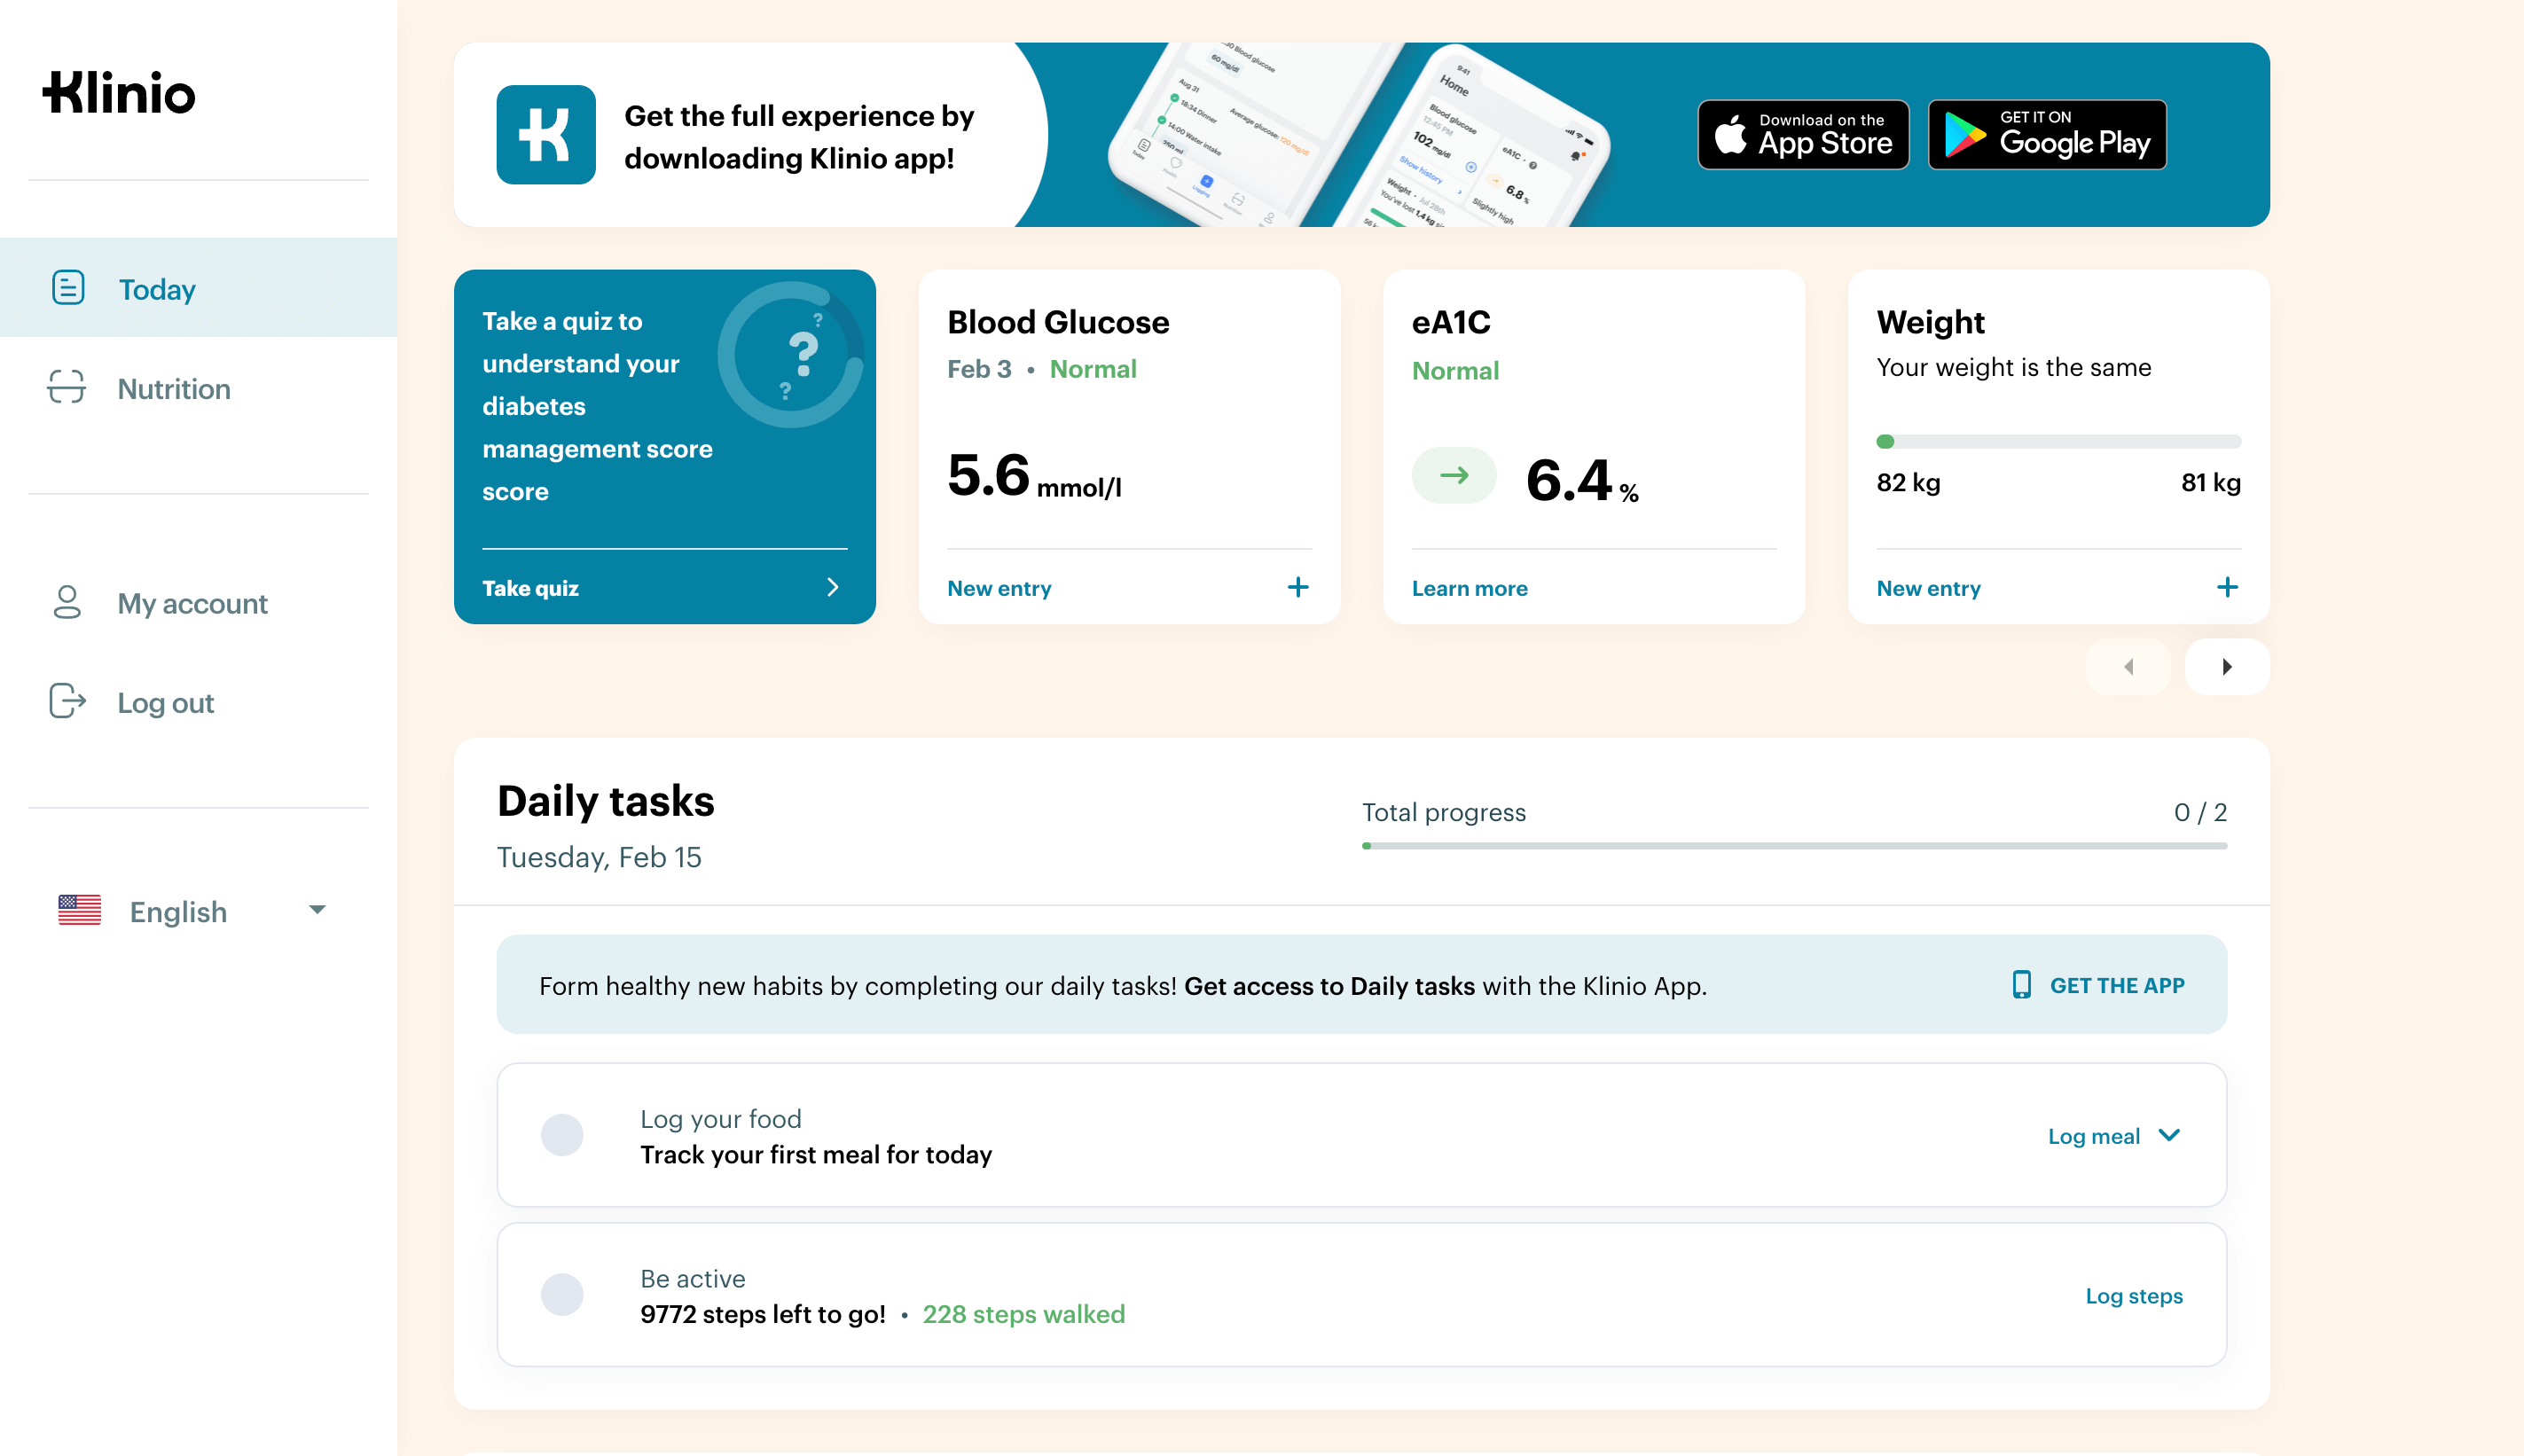Open Learn more on the eA1C card
Viewport: 2524px width, 1456px height.
pyautogui.click(x=1470, y=588)
